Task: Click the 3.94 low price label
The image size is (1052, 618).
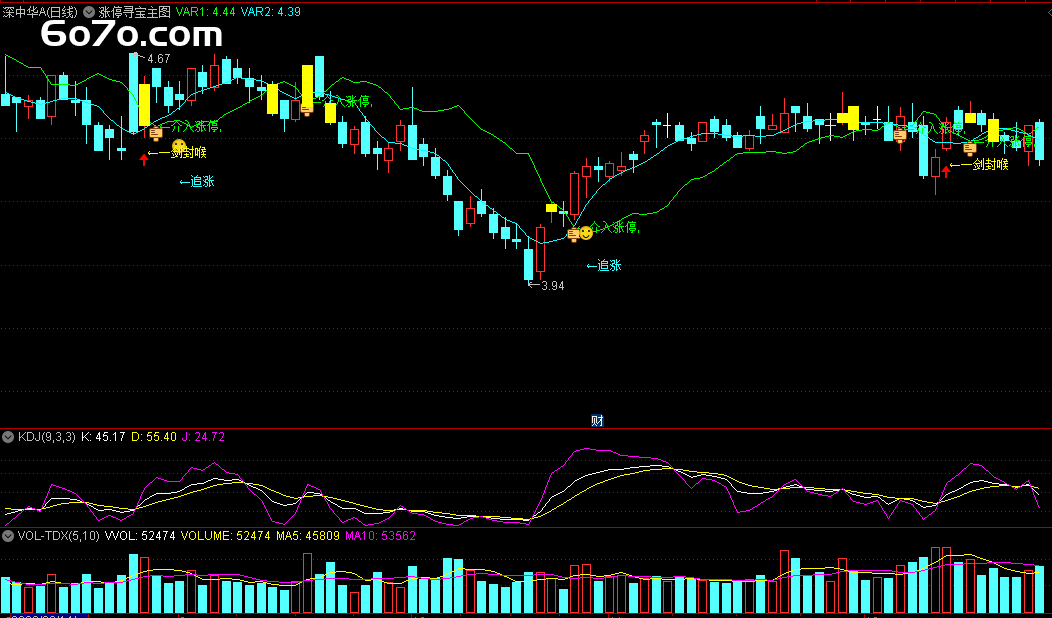Action: pyautogui.click(x=553, y=285)
